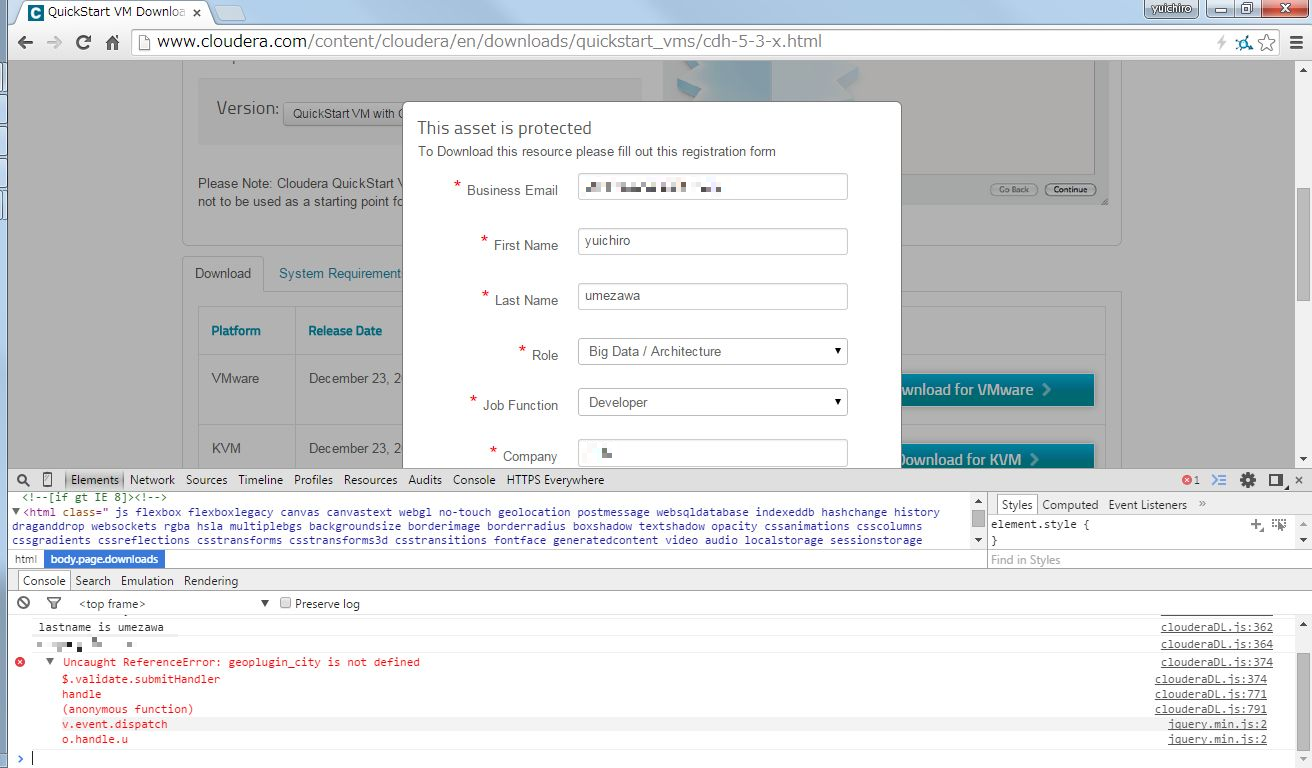Screen dimensions: 1312x768
Task: Close the DevTools panel
Action: point(1298,480)
